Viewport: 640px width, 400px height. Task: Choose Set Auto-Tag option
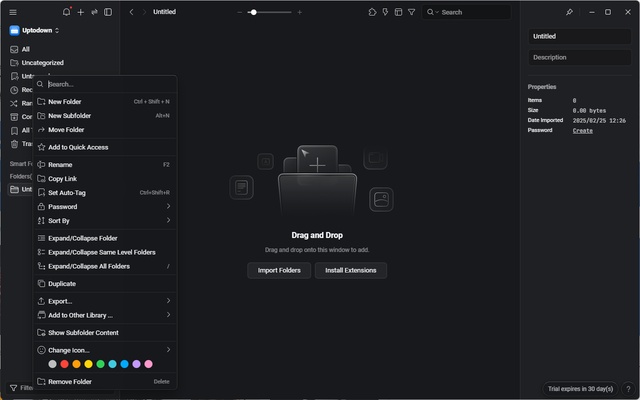105,193
